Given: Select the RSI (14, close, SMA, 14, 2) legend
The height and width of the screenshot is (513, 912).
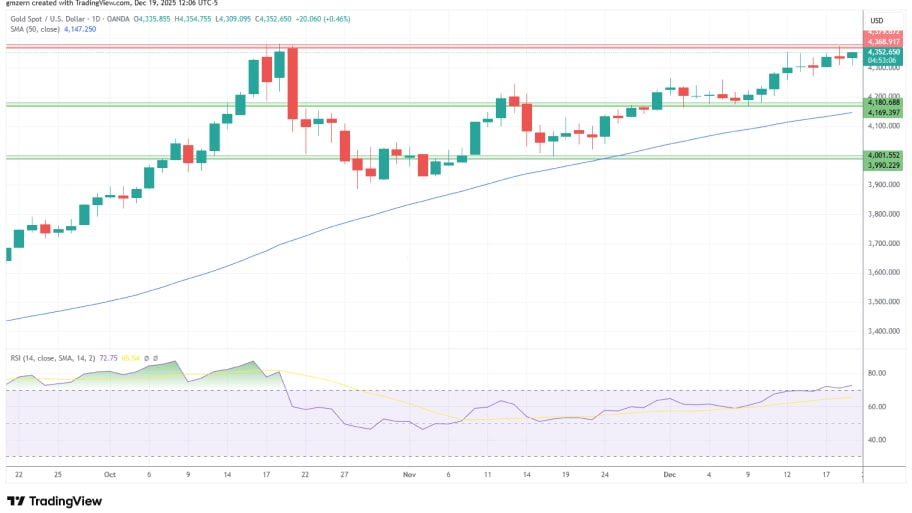Looking at the screenshot, I should pyautogui.click(x=58, y=355).
